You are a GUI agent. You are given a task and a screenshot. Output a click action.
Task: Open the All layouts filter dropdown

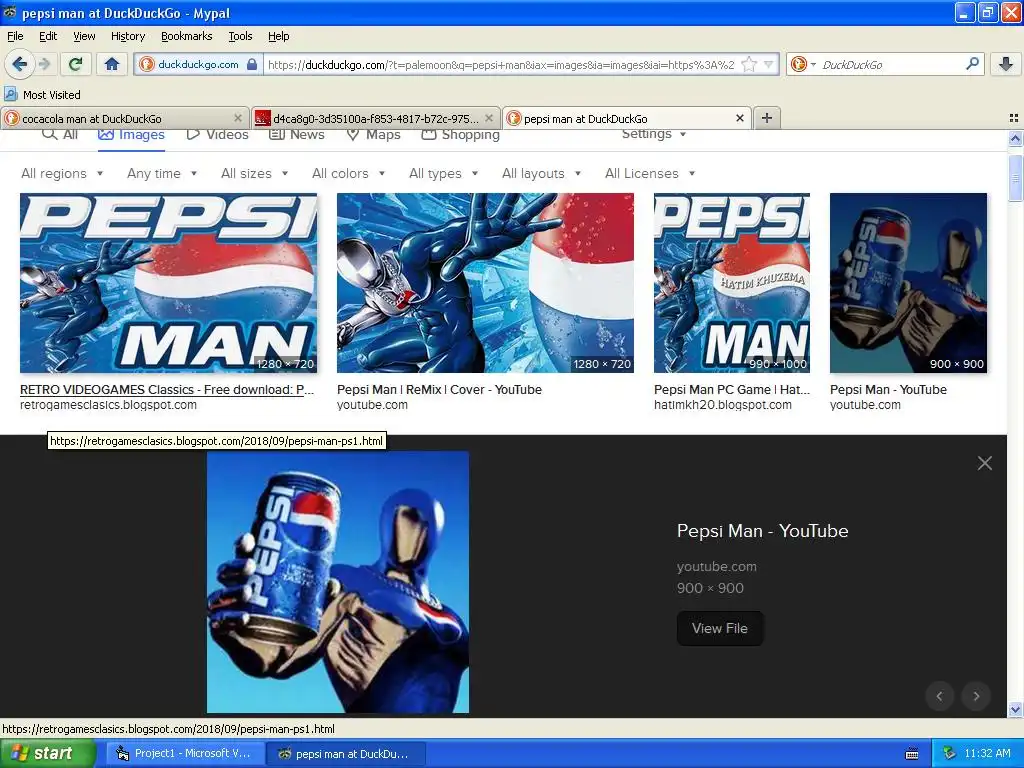[541, 173]
